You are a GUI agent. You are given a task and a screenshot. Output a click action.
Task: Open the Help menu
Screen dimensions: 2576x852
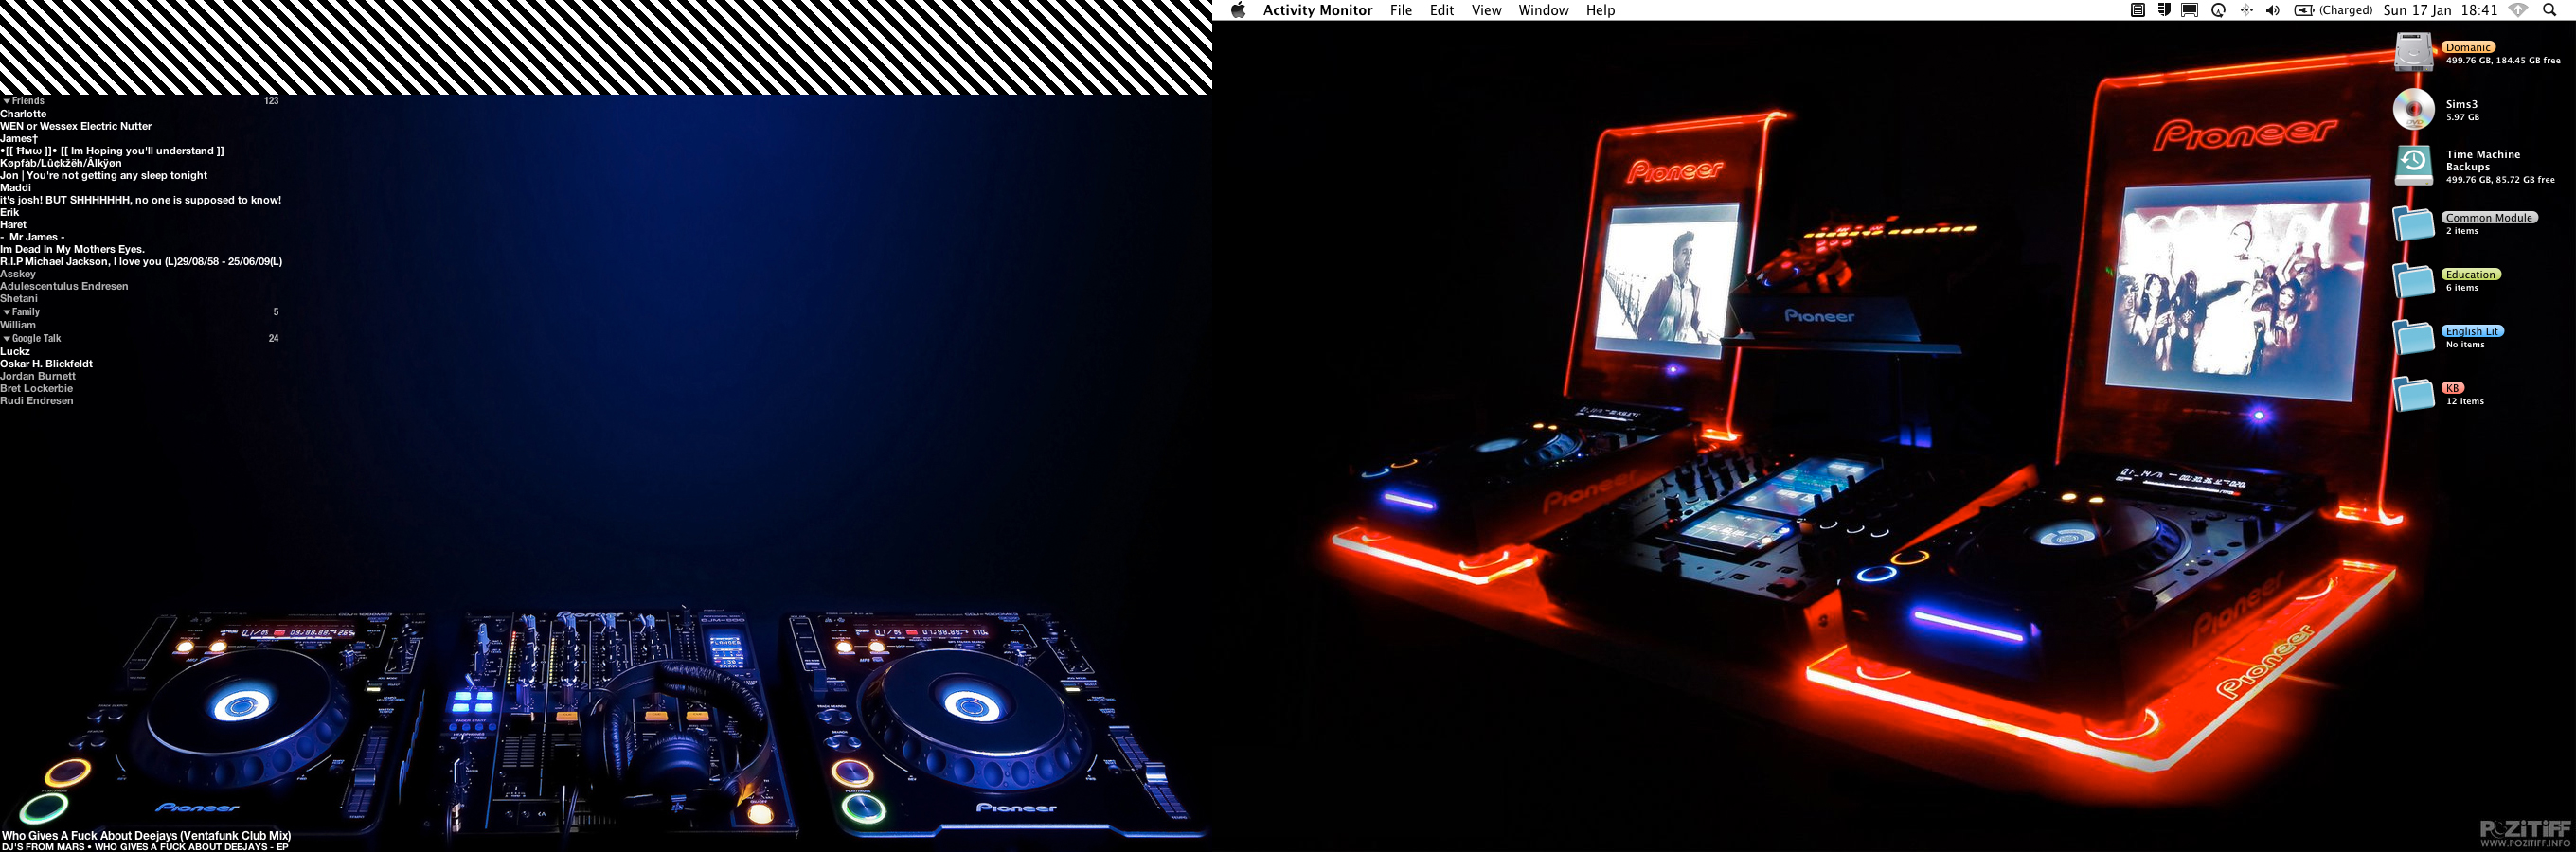pos(1600,10)
